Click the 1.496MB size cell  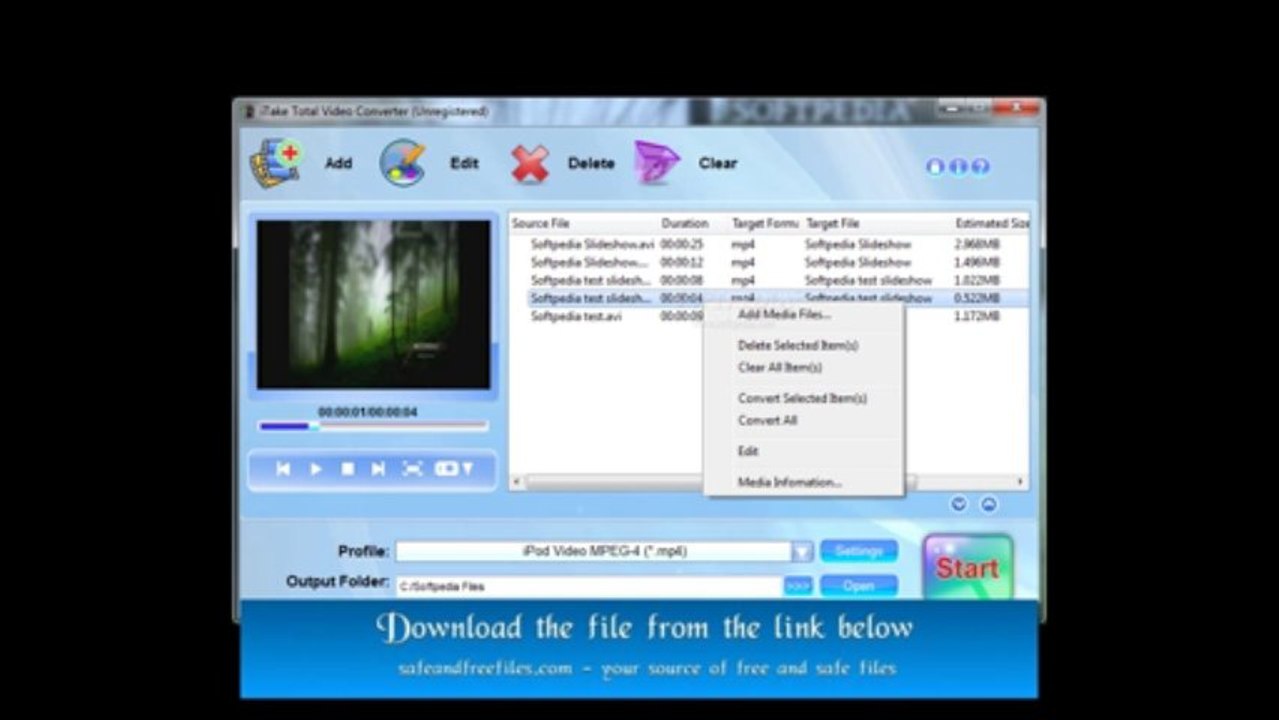(x=977, y=262)
